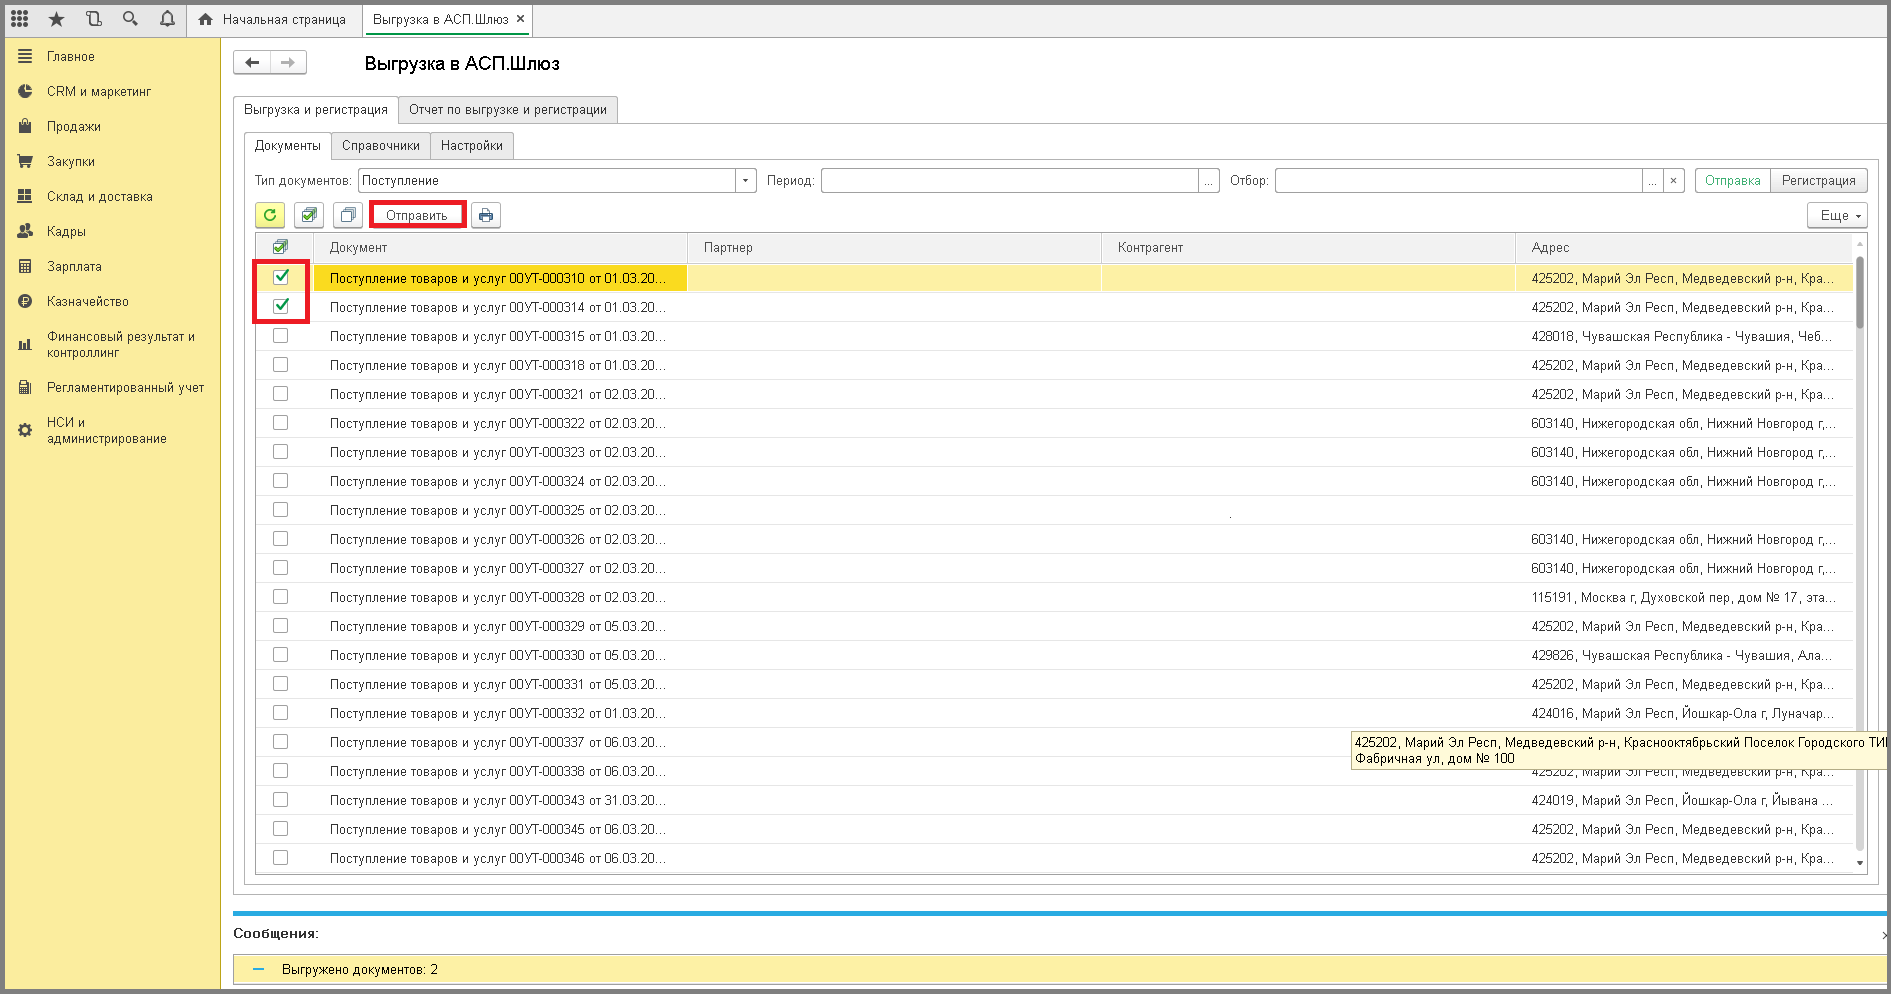Switch mode to Регистрация

point(1819,181)
